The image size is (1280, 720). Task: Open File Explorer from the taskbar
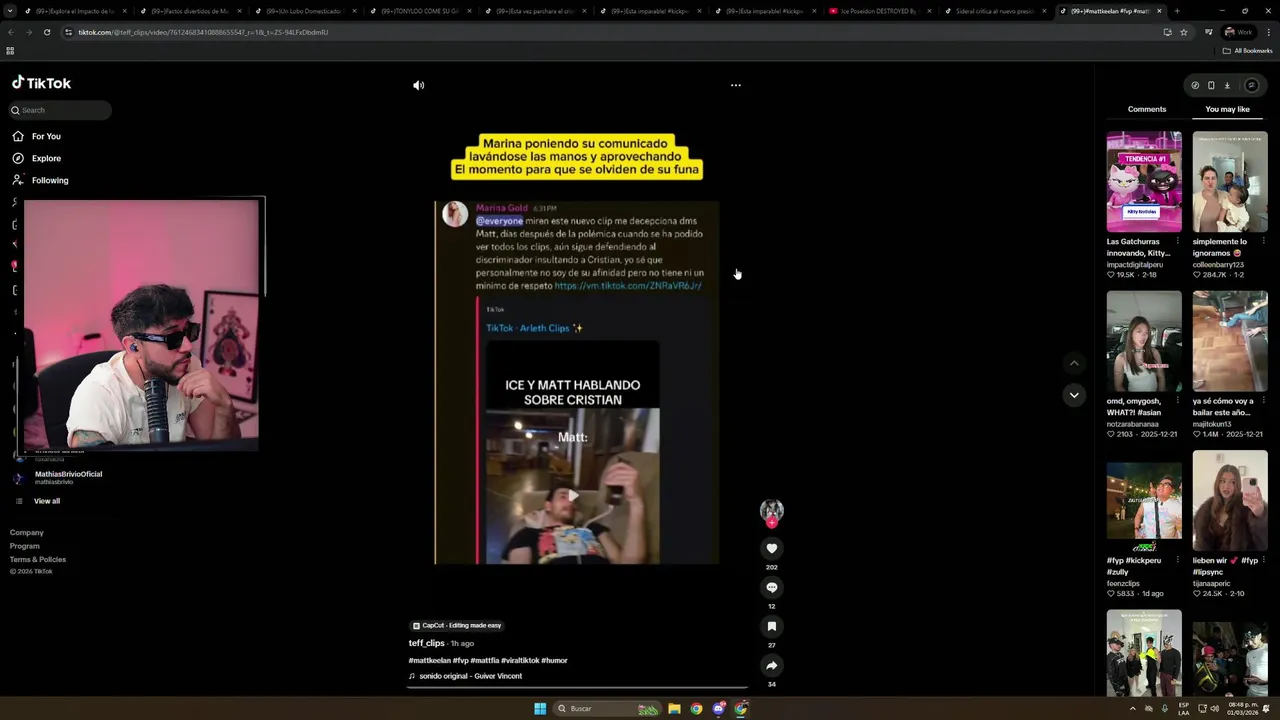675,708
